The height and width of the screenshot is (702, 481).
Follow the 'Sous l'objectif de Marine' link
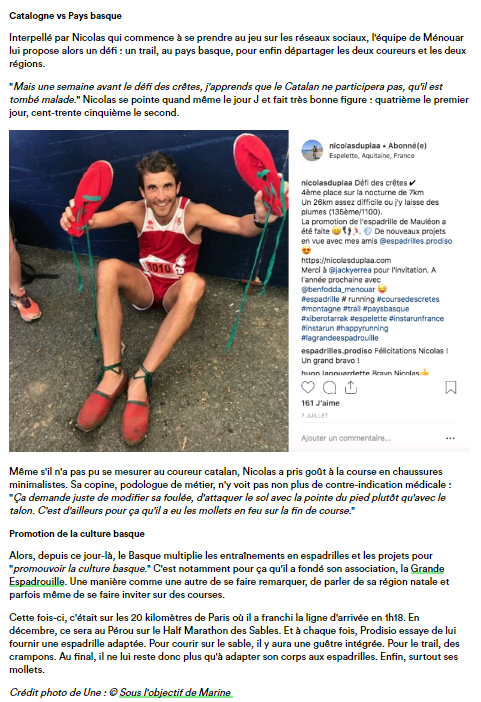click(175, 692)
